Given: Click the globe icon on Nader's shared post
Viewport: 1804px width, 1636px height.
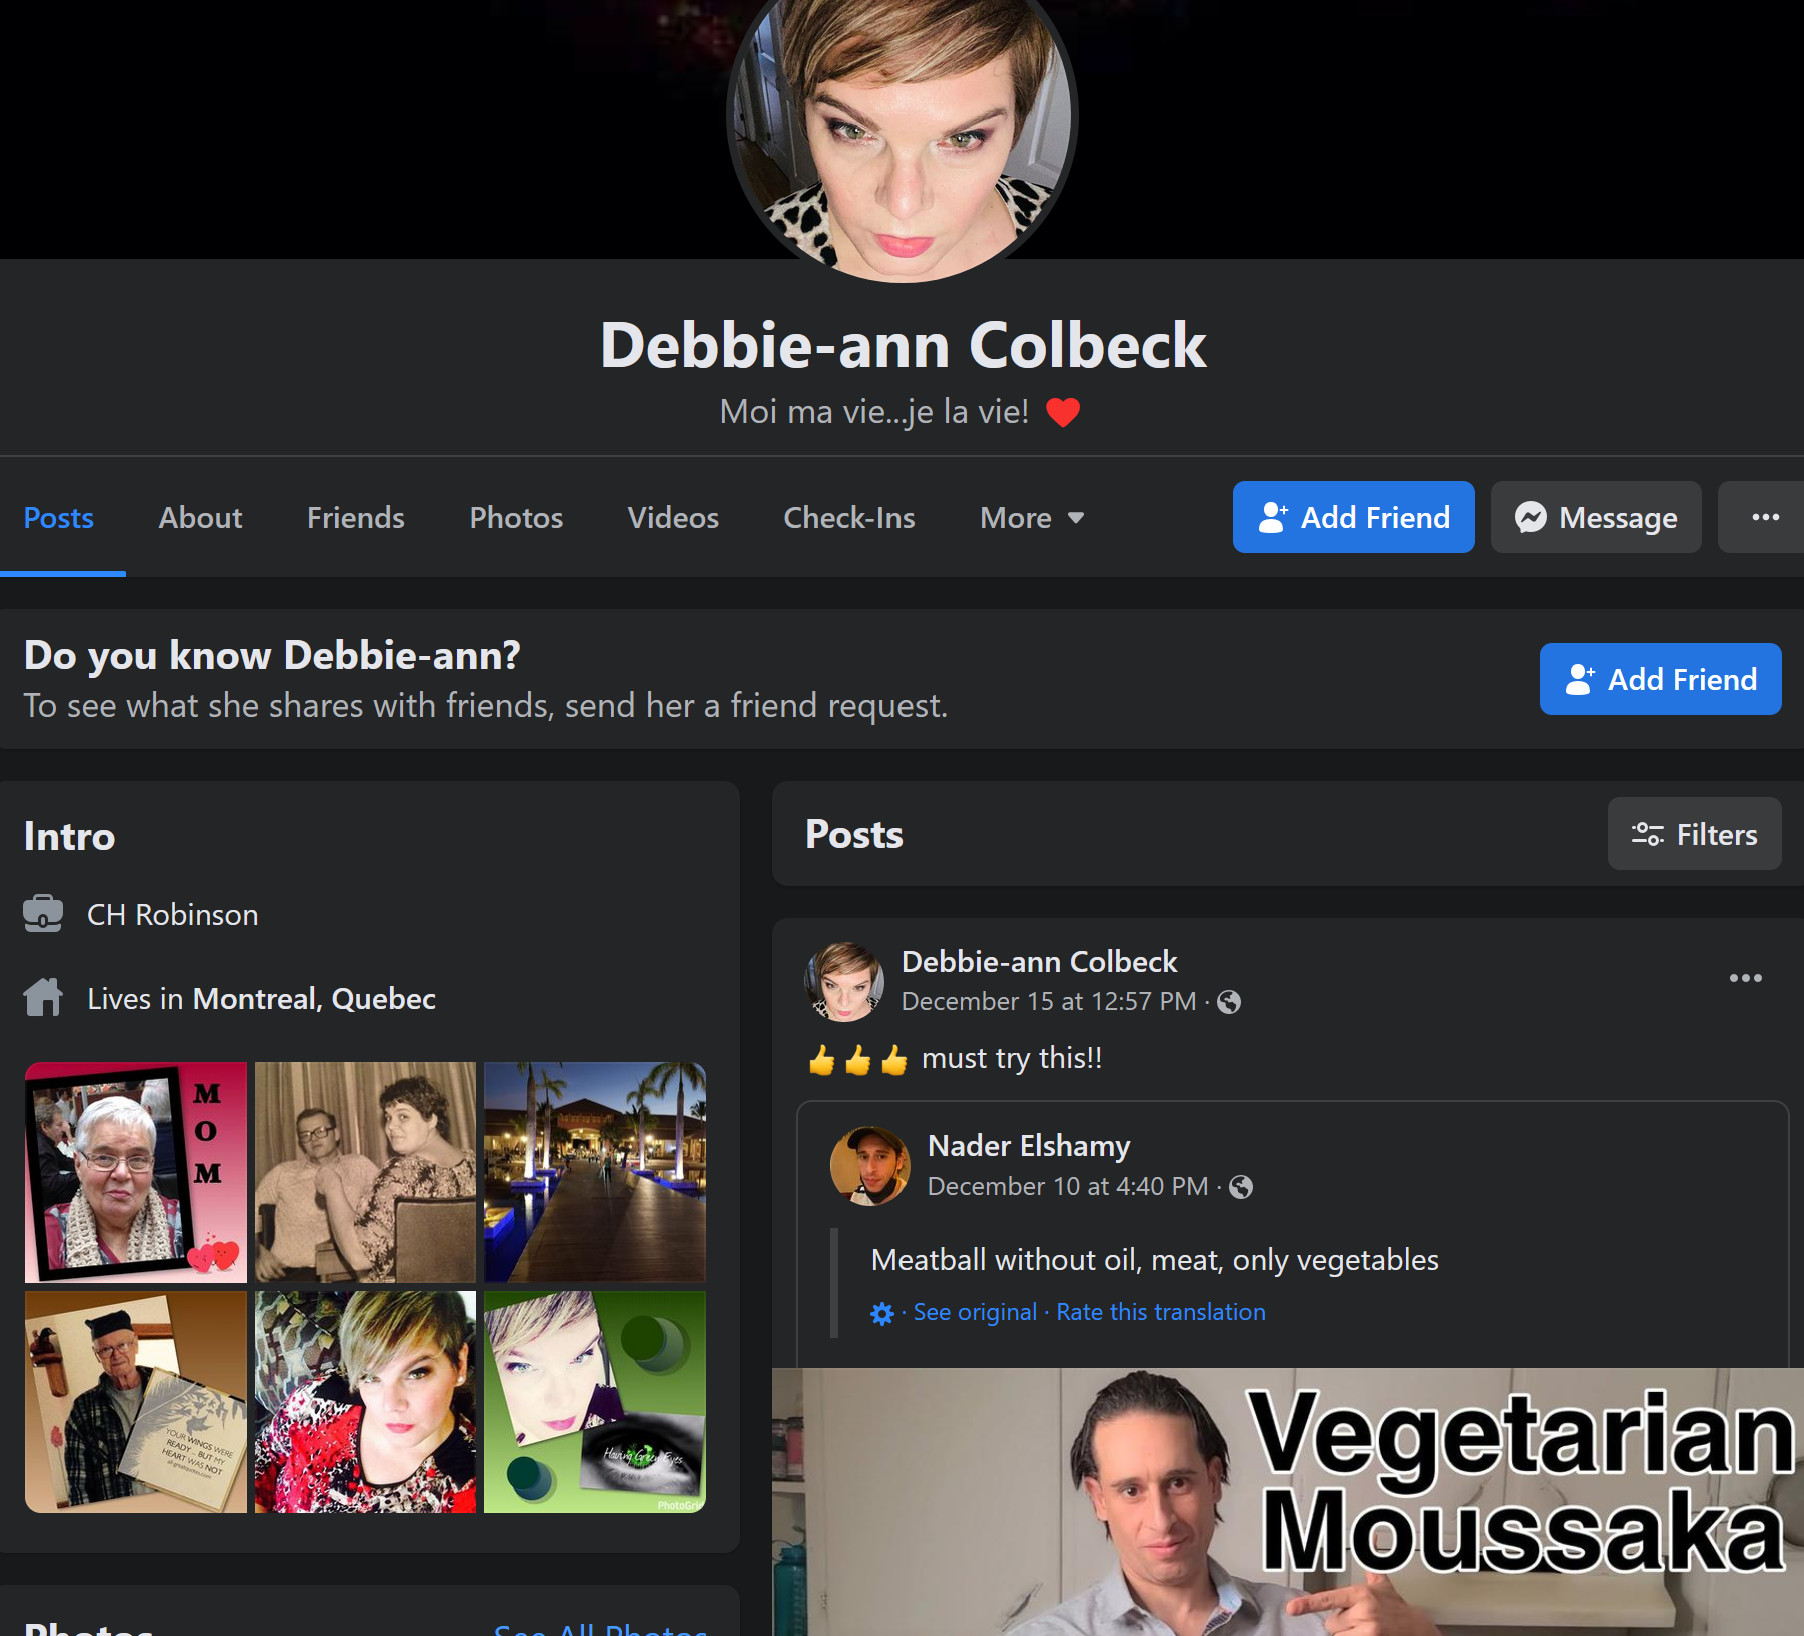Looking at the screenshot, I should click(1241, 1187).
